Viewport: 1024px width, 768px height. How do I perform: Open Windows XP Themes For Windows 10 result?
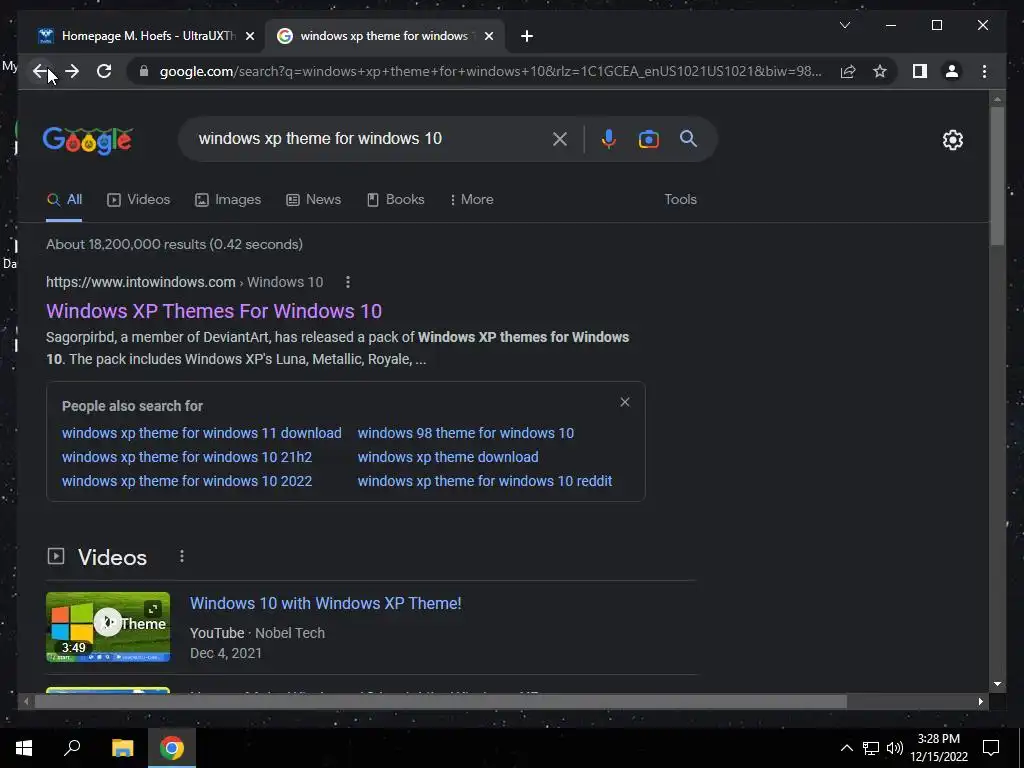click(x=214, y=311)
